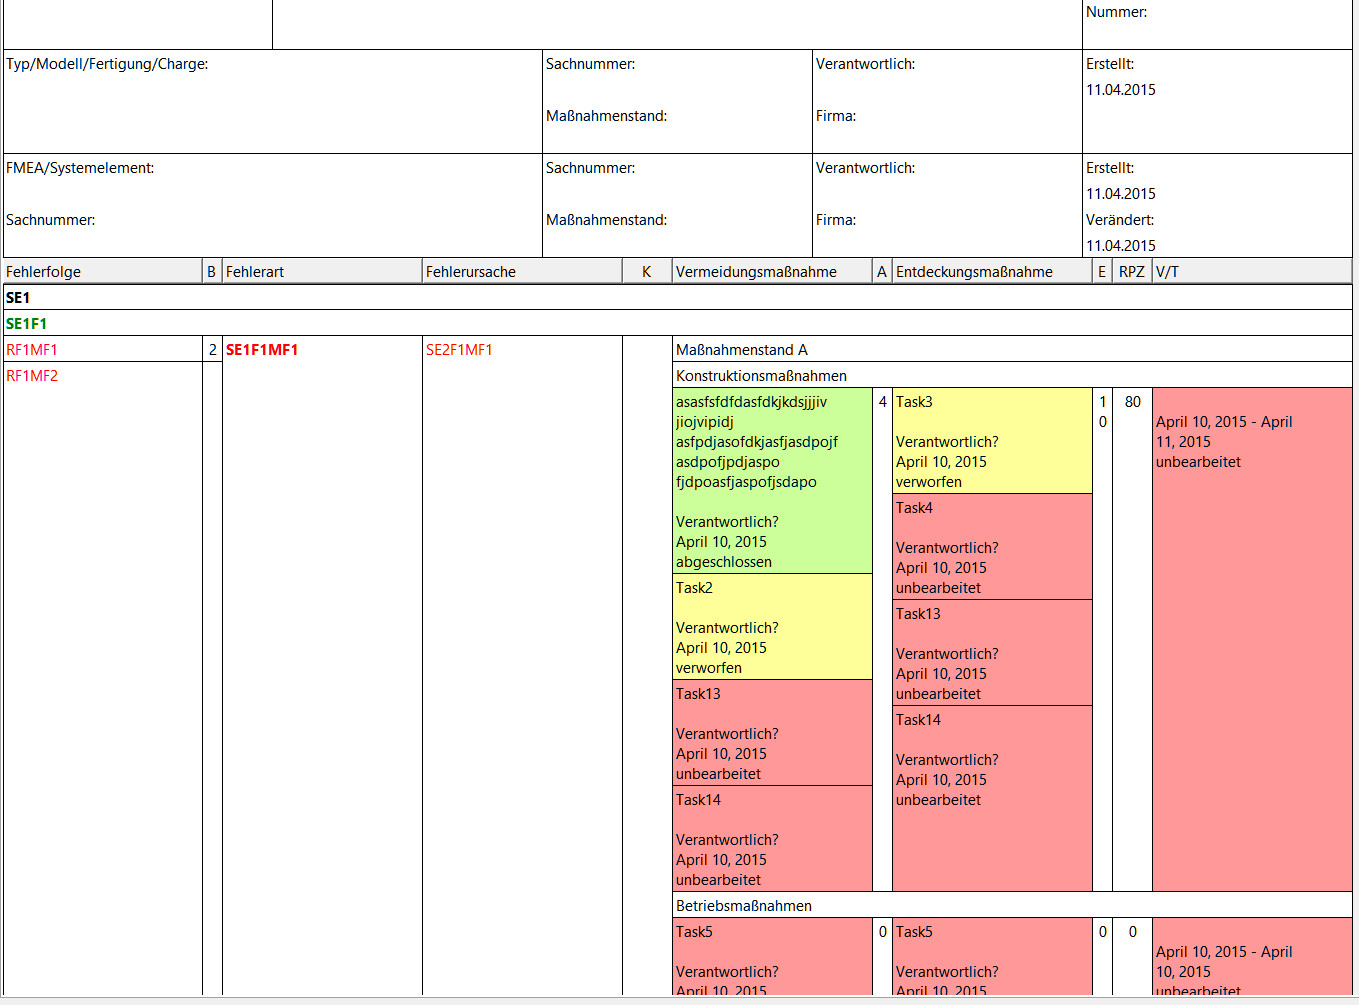Click Task14 in the Vermeidungsmaßnahme column
1359x1005 pixels.
[772, 839]
